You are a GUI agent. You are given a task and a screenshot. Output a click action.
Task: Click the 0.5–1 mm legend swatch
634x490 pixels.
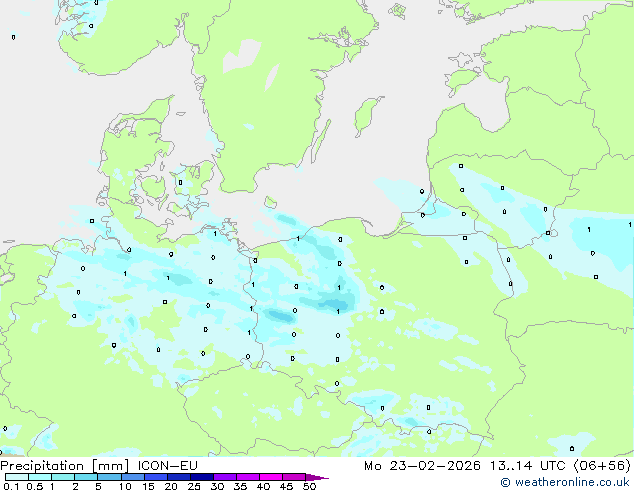click(x=40, y=477)
